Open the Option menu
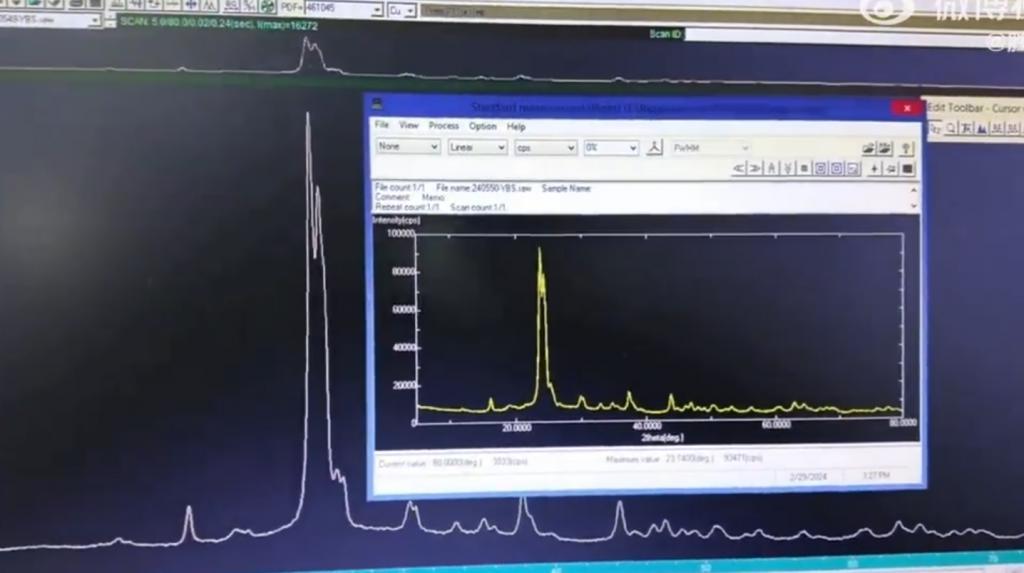This screenshot has width=1024, height=573. [482, 127]
